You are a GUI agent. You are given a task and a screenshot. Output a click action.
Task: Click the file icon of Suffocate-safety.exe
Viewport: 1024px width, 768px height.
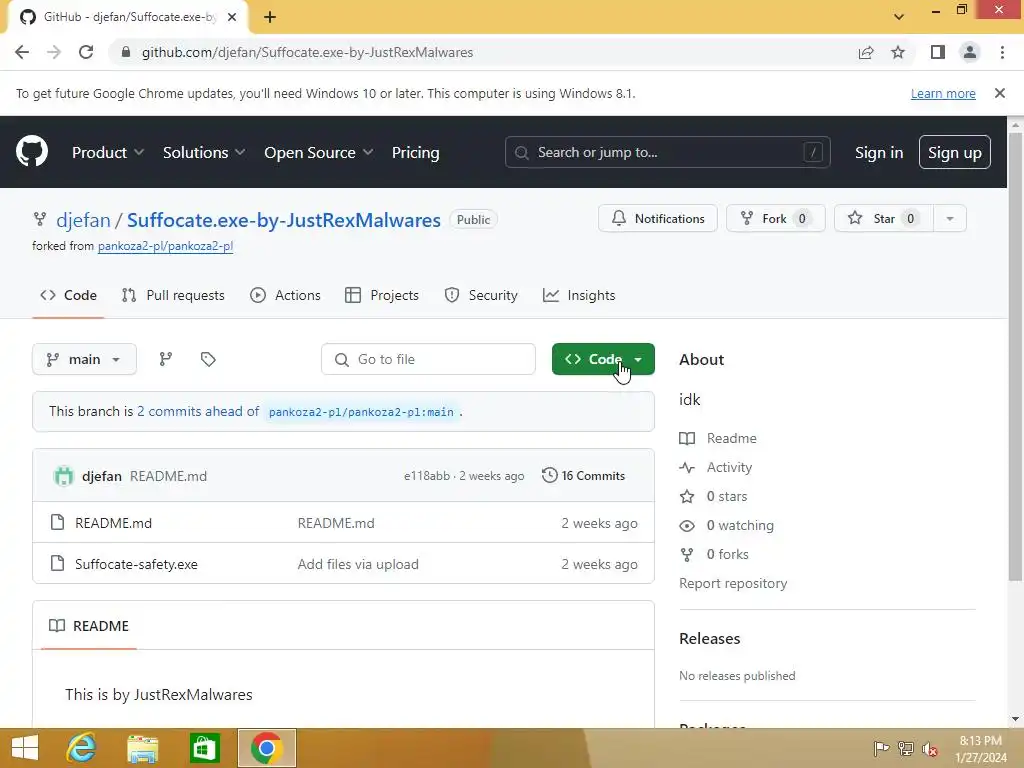click(57, 564)
